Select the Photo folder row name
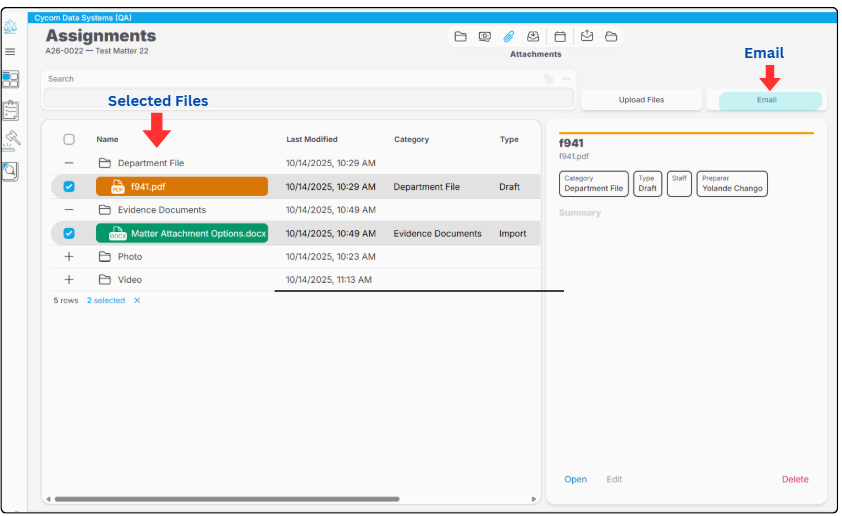 pos(130,257)
